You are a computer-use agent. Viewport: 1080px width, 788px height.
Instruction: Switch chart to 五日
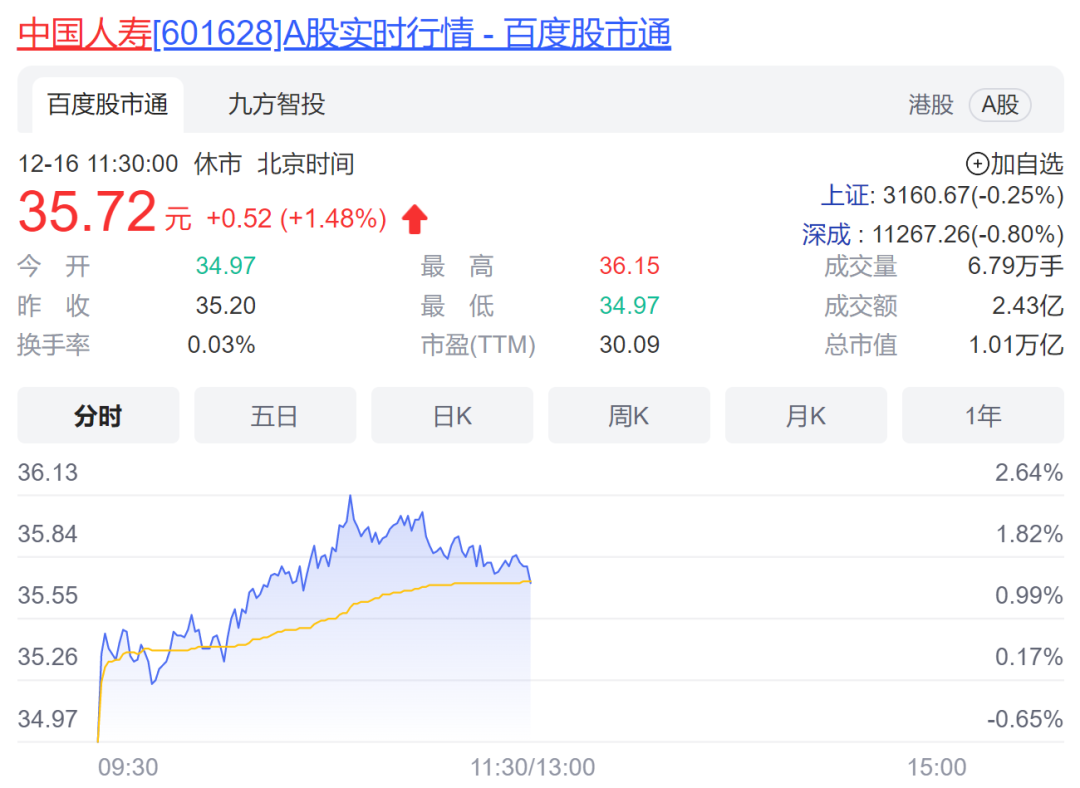pos(275,415)
